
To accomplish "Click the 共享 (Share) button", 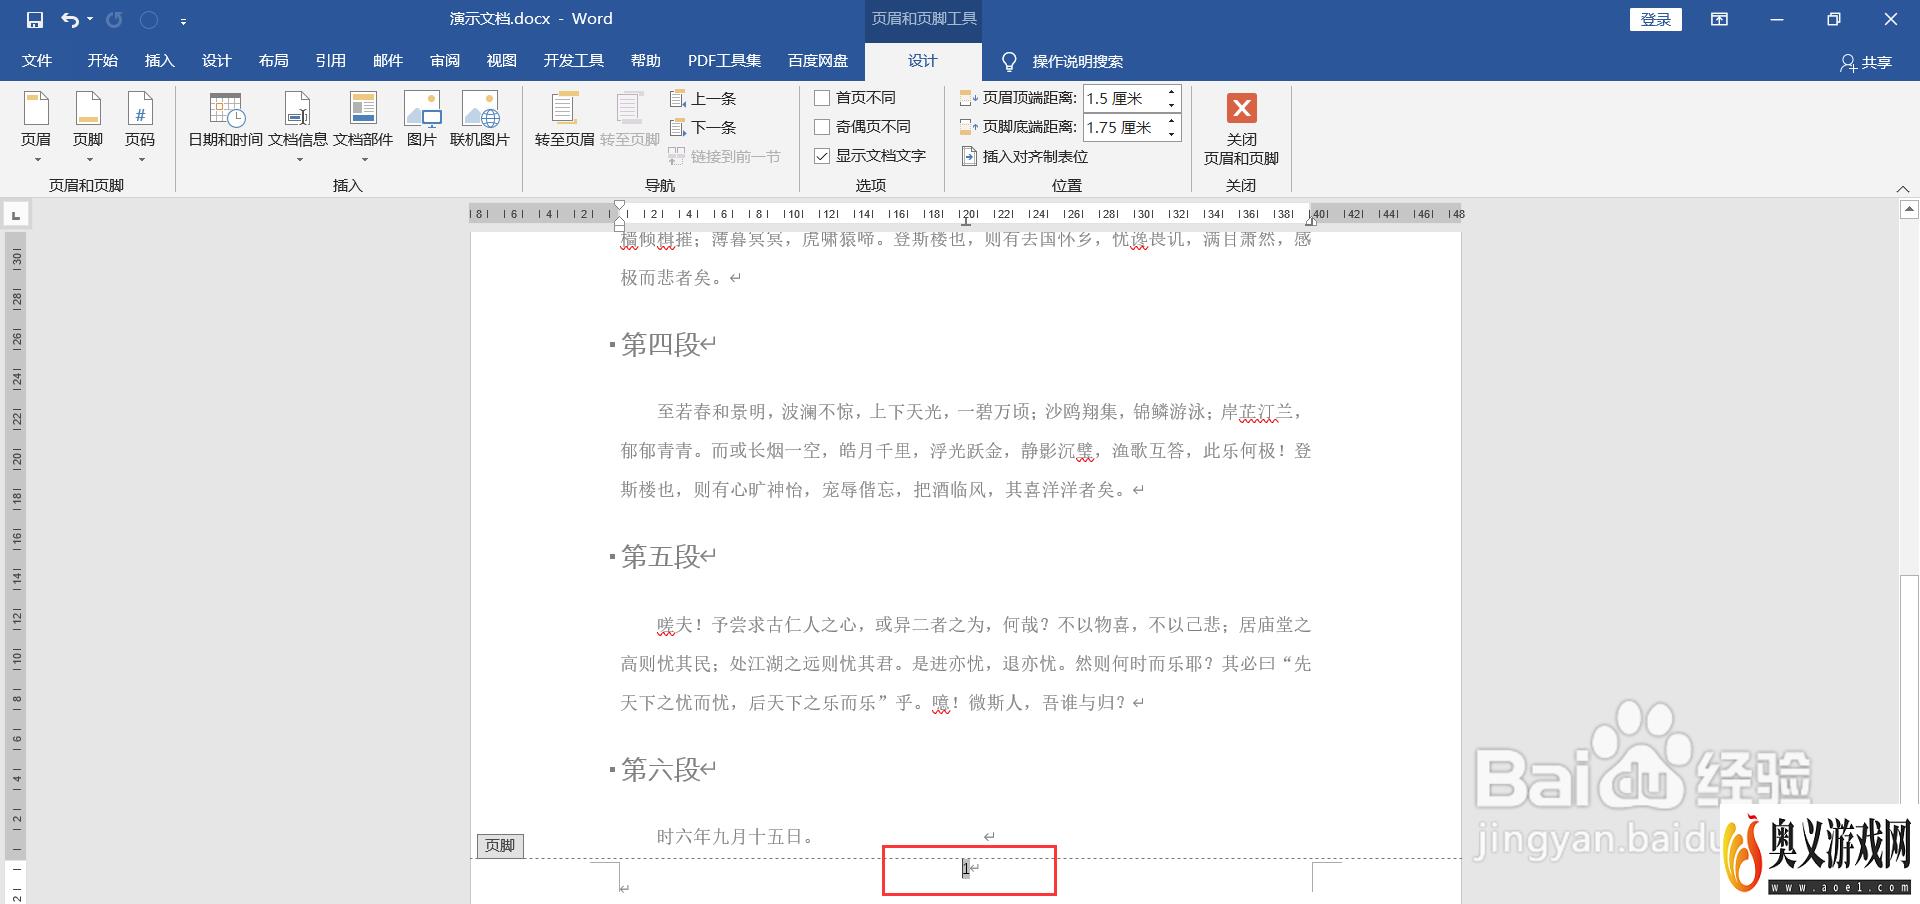I will click(x=1866, y=62).
